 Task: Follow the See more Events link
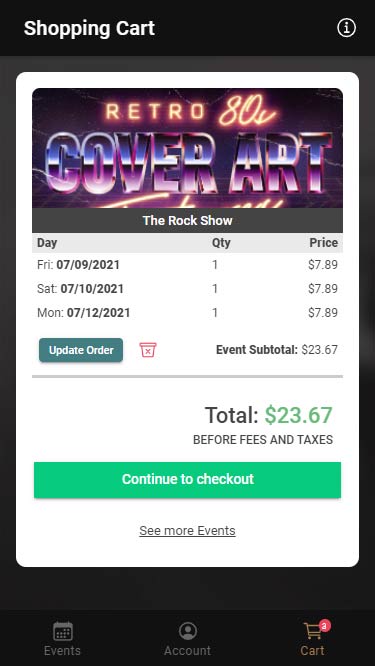(187, 531)
